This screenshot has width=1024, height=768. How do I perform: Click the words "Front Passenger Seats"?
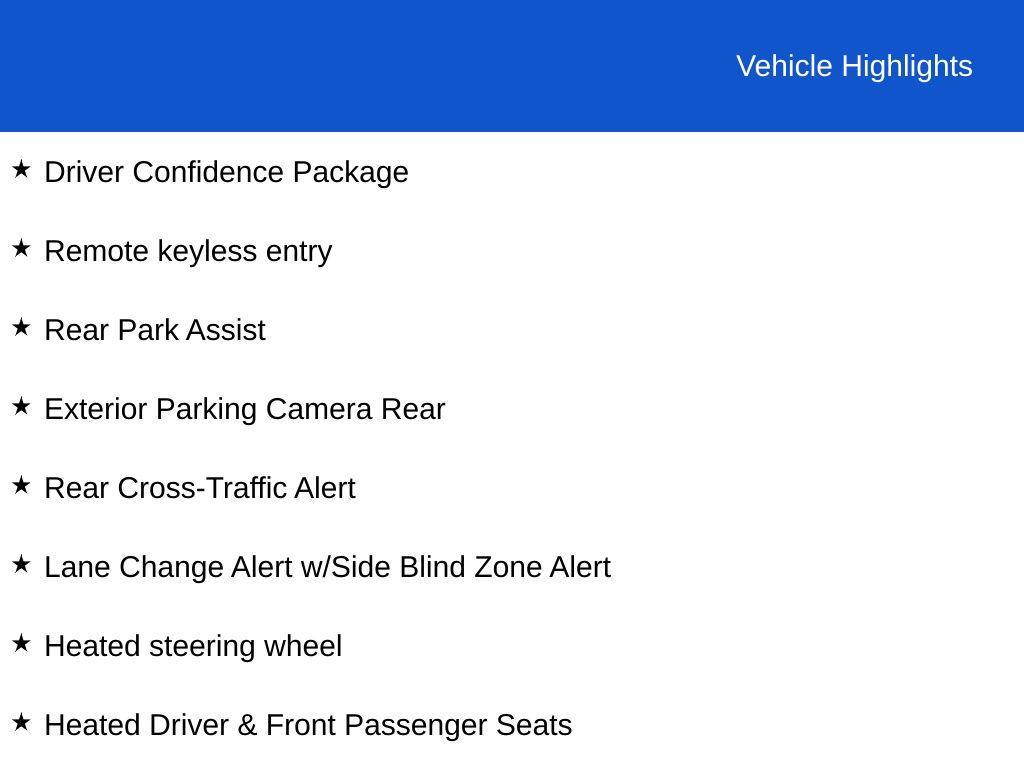[419, 725]
